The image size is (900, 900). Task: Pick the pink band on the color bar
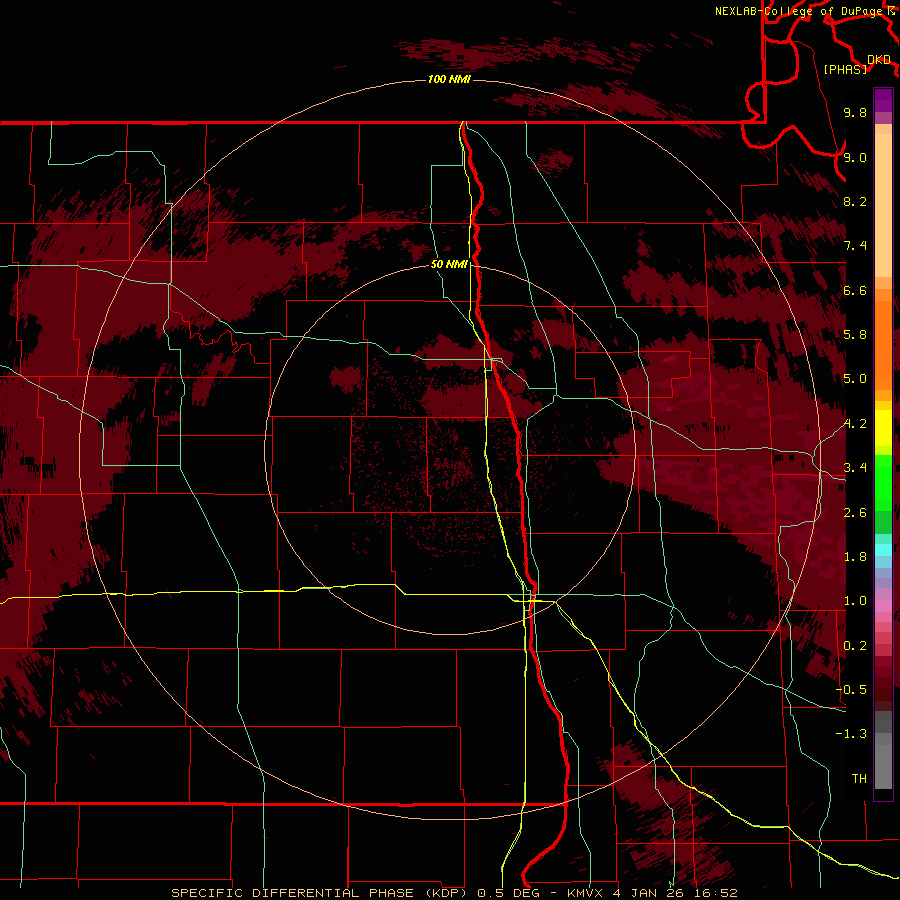coord(883,606)
